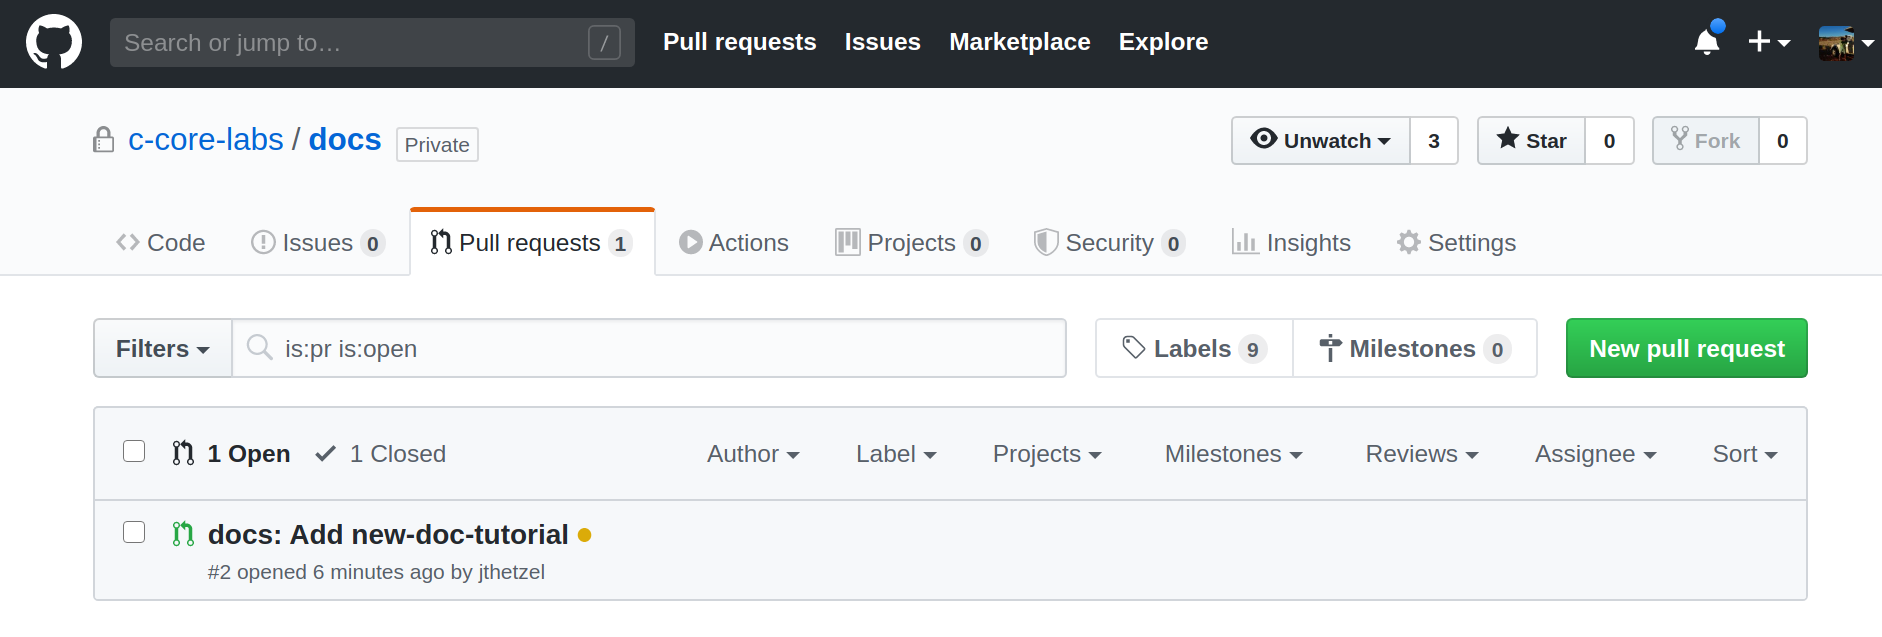Switch to the repository Issues tab
1882x637 pixels.
318,243
